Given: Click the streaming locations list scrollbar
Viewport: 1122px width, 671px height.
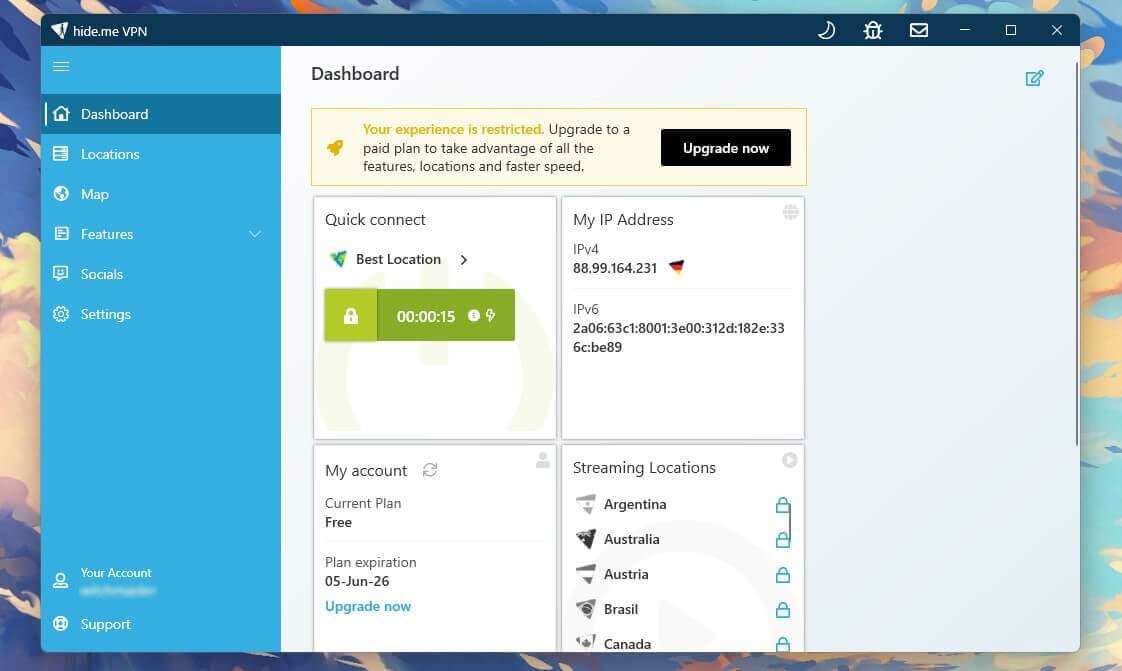Looking at the screenshot, I should 790,523.
